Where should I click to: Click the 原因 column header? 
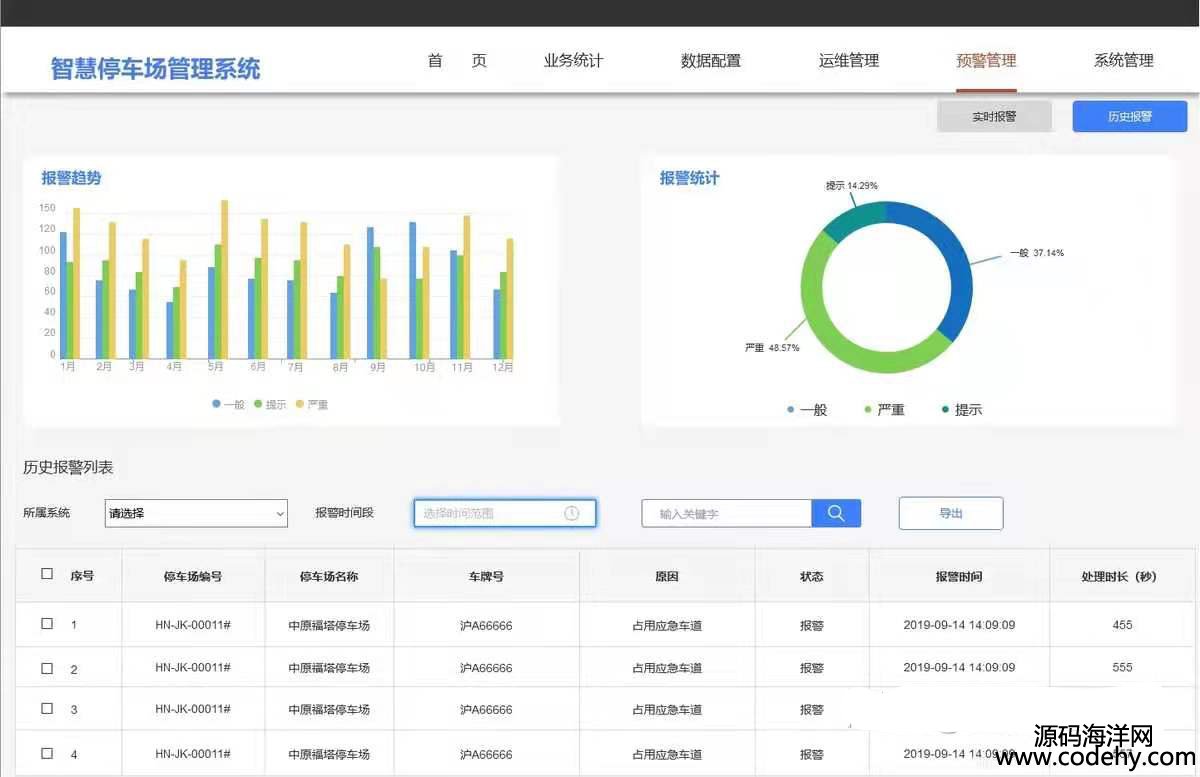[667, 576]
